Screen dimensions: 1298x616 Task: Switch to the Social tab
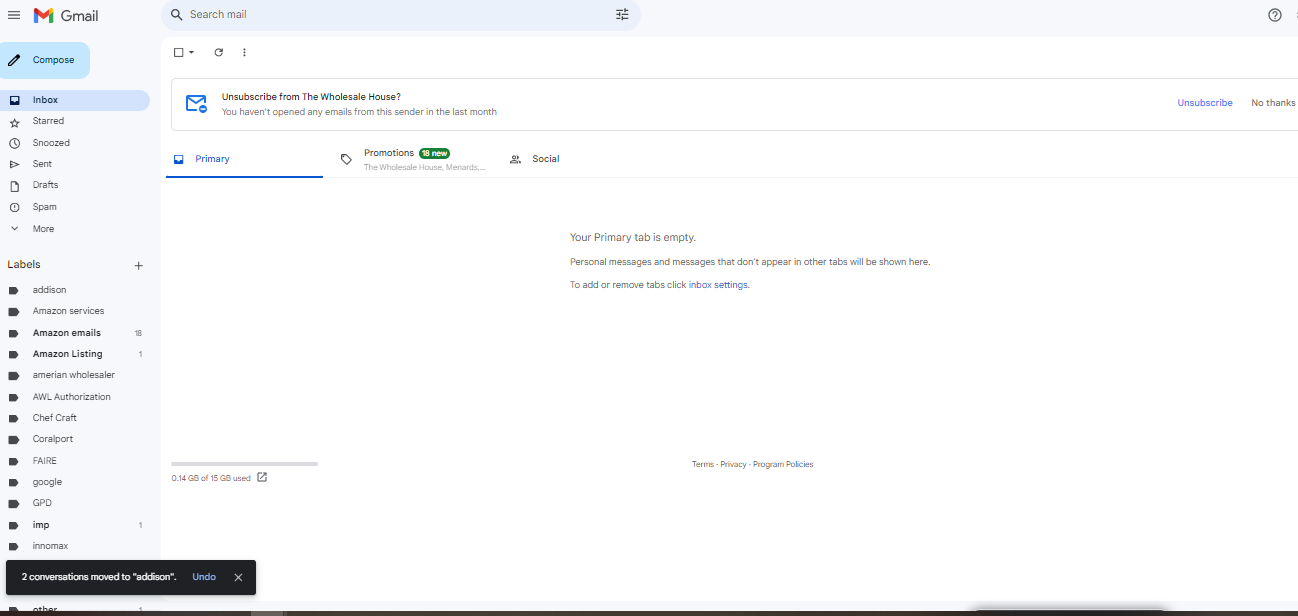[x=546, y=159]
